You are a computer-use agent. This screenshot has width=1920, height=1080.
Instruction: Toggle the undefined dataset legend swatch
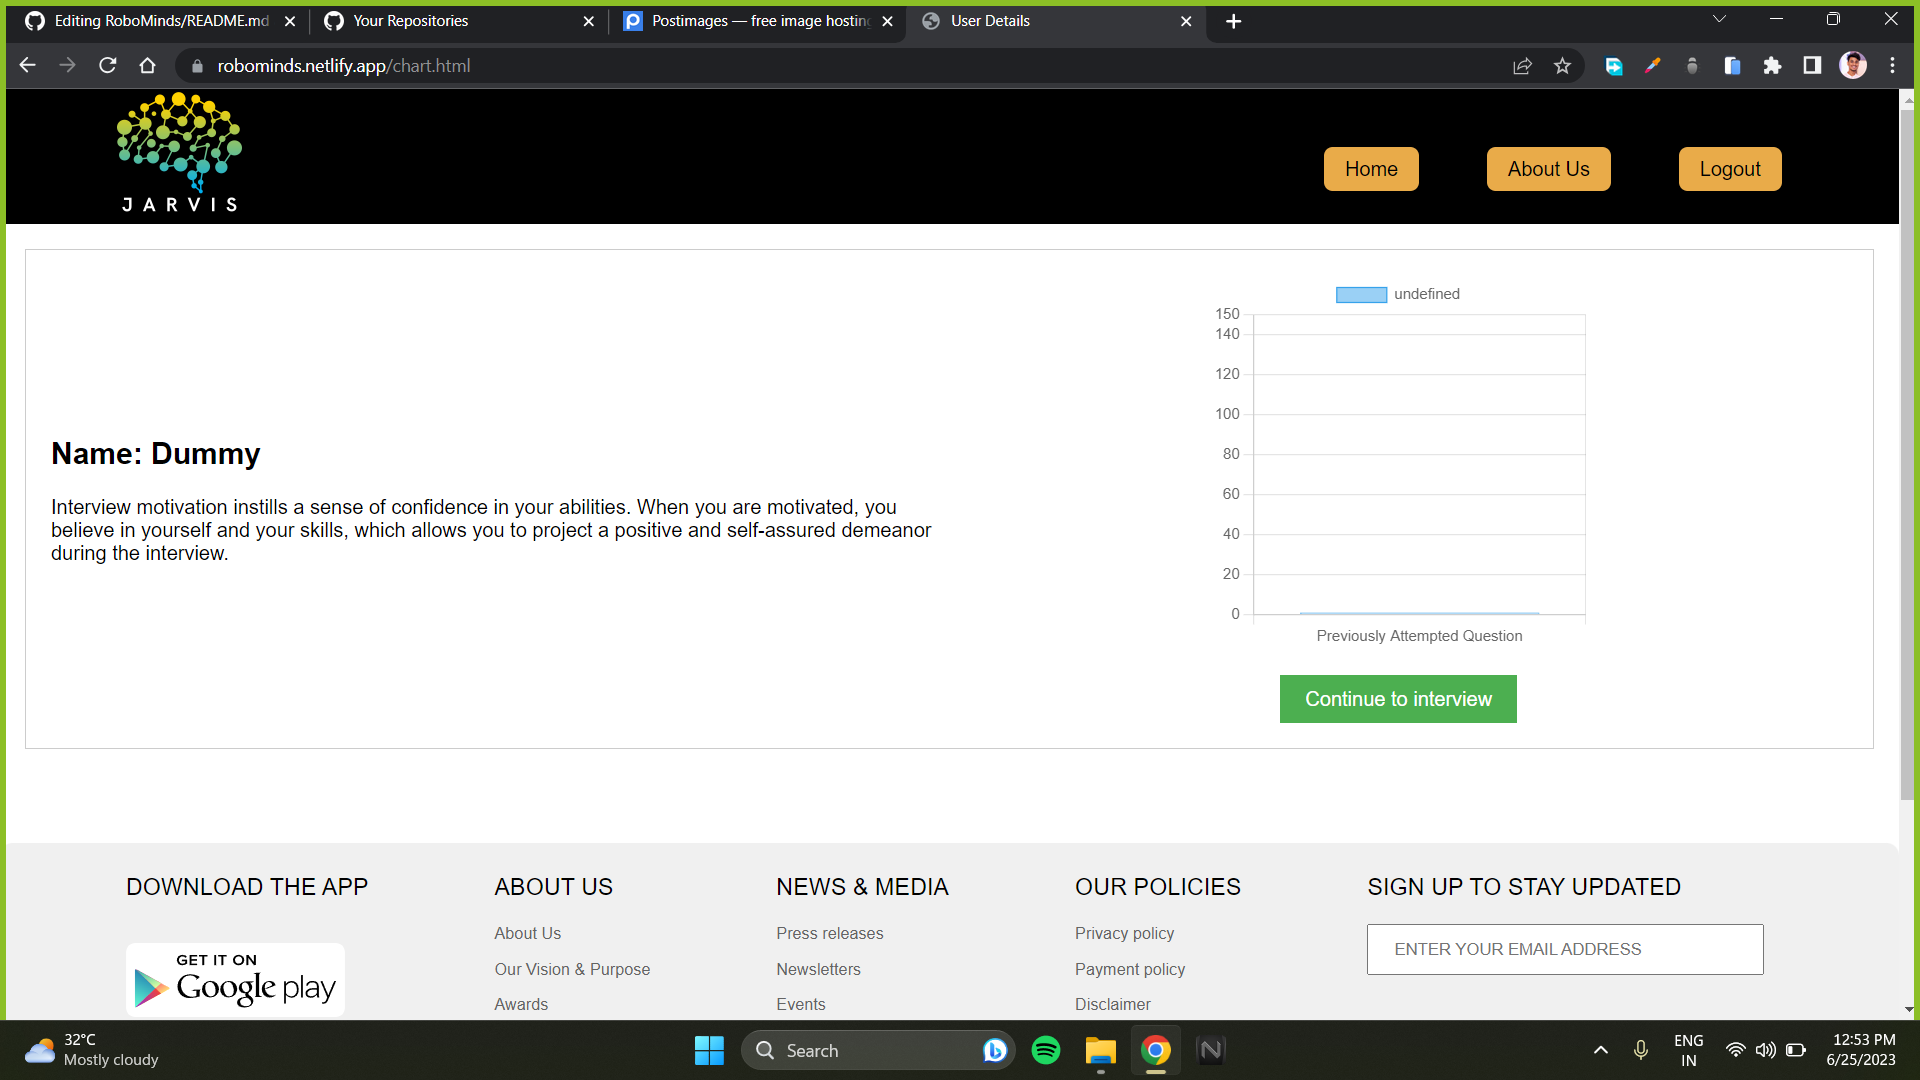pyautogui.click(x=1361, y=294)
